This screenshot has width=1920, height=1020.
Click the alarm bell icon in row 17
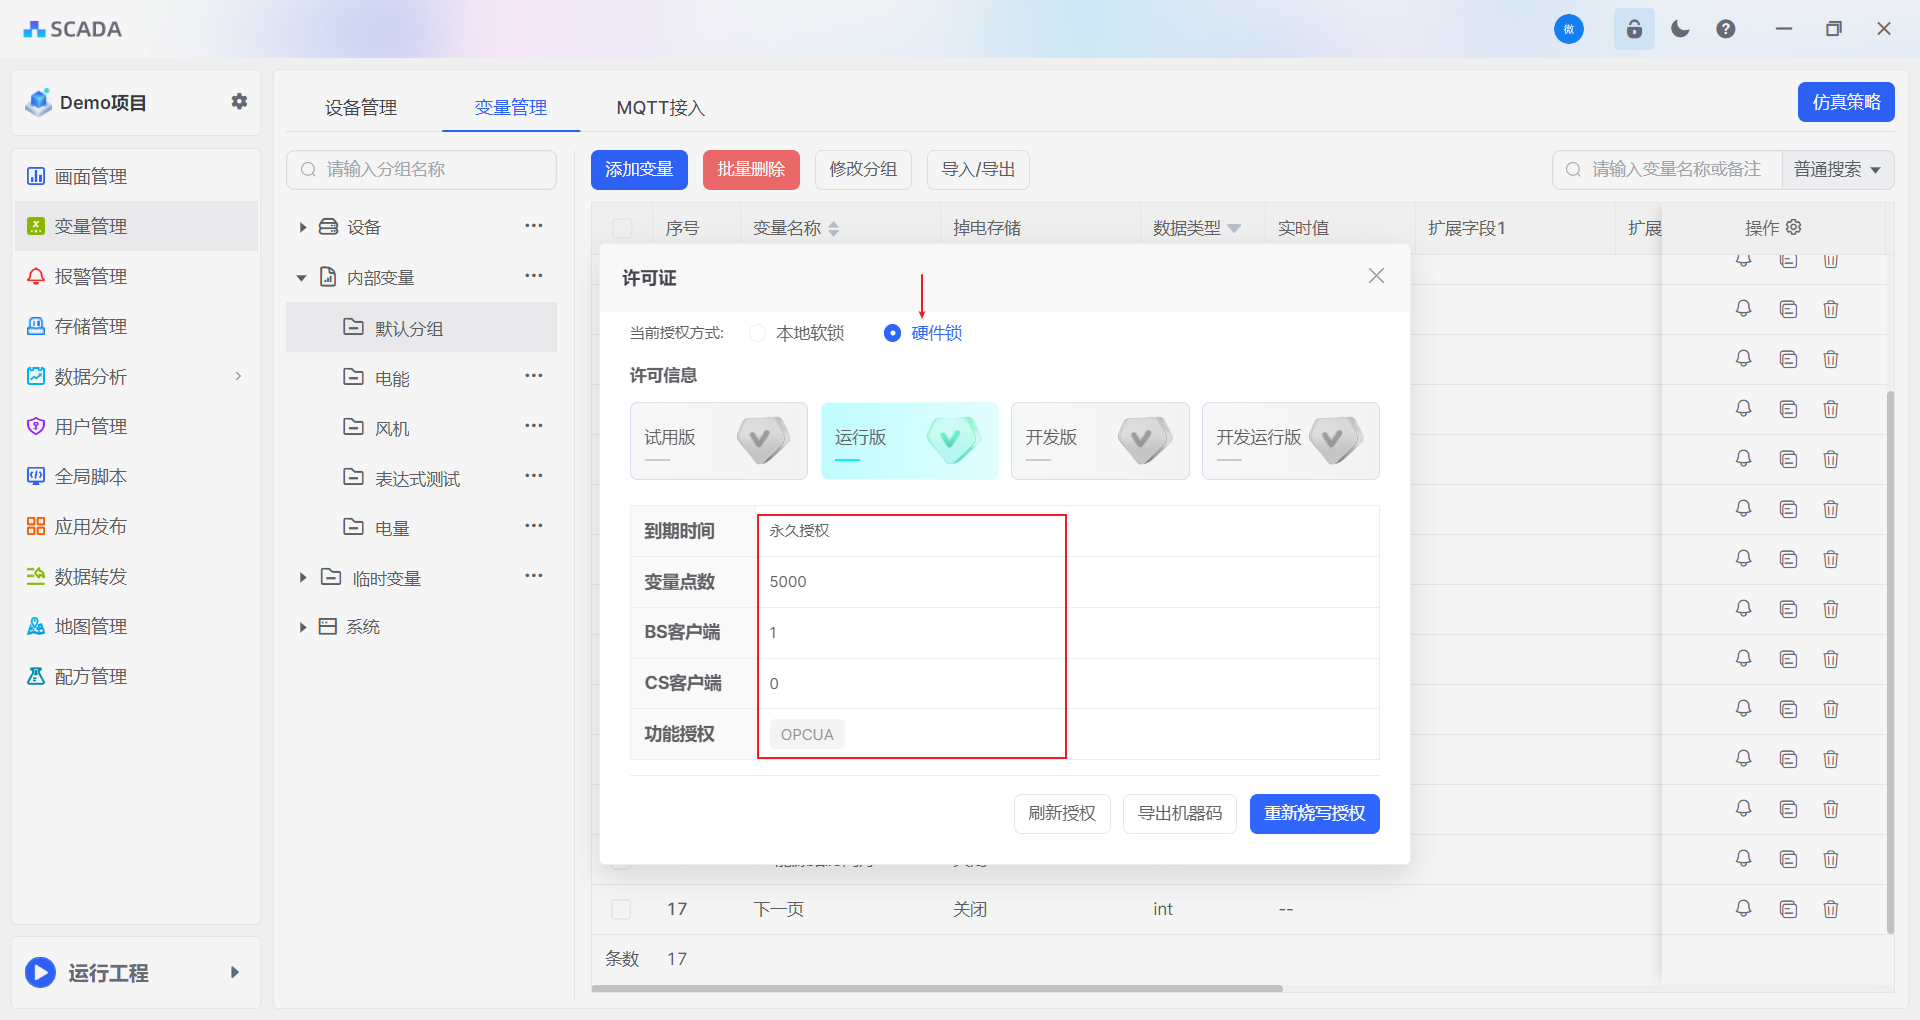(x=1743, y=909)
